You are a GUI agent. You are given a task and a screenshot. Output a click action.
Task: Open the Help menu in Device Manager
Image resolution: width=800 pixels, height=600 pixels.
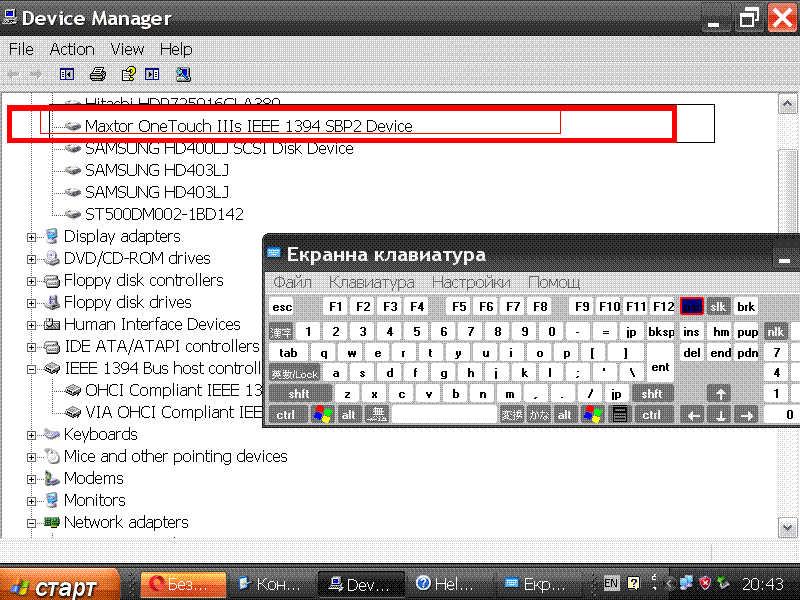point(176,49)
